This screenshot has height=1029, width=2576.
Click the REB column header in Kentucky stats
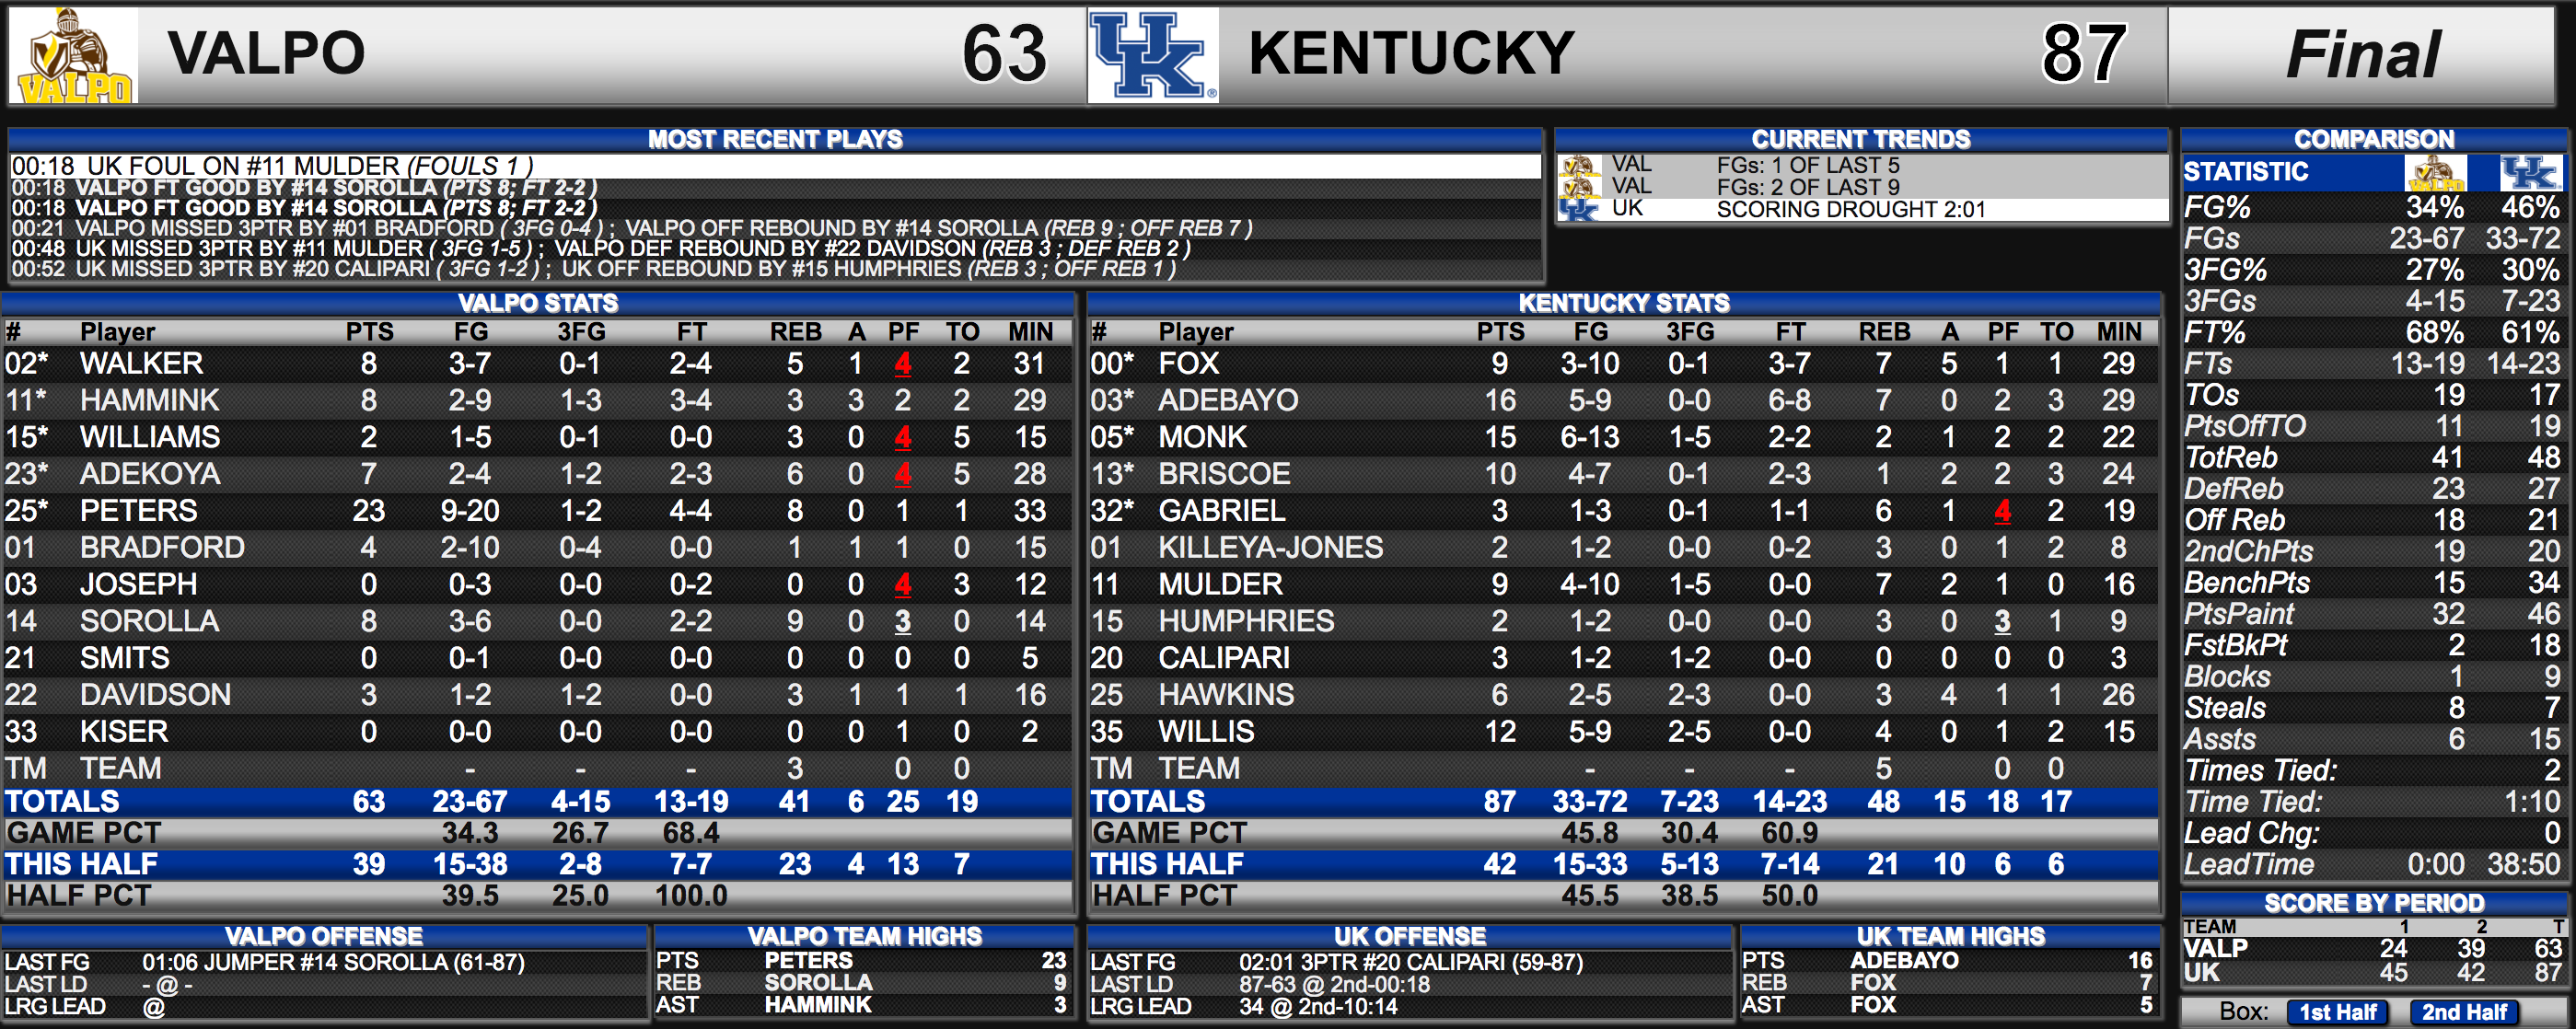pos(1884,332)
